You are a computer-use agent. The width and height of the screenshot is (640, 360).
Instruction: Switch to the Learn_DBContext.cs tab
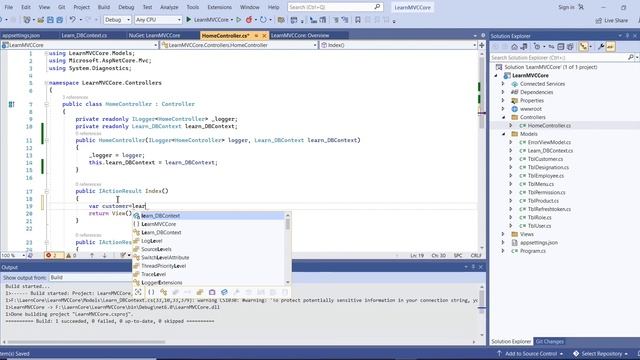click(84, 36)
